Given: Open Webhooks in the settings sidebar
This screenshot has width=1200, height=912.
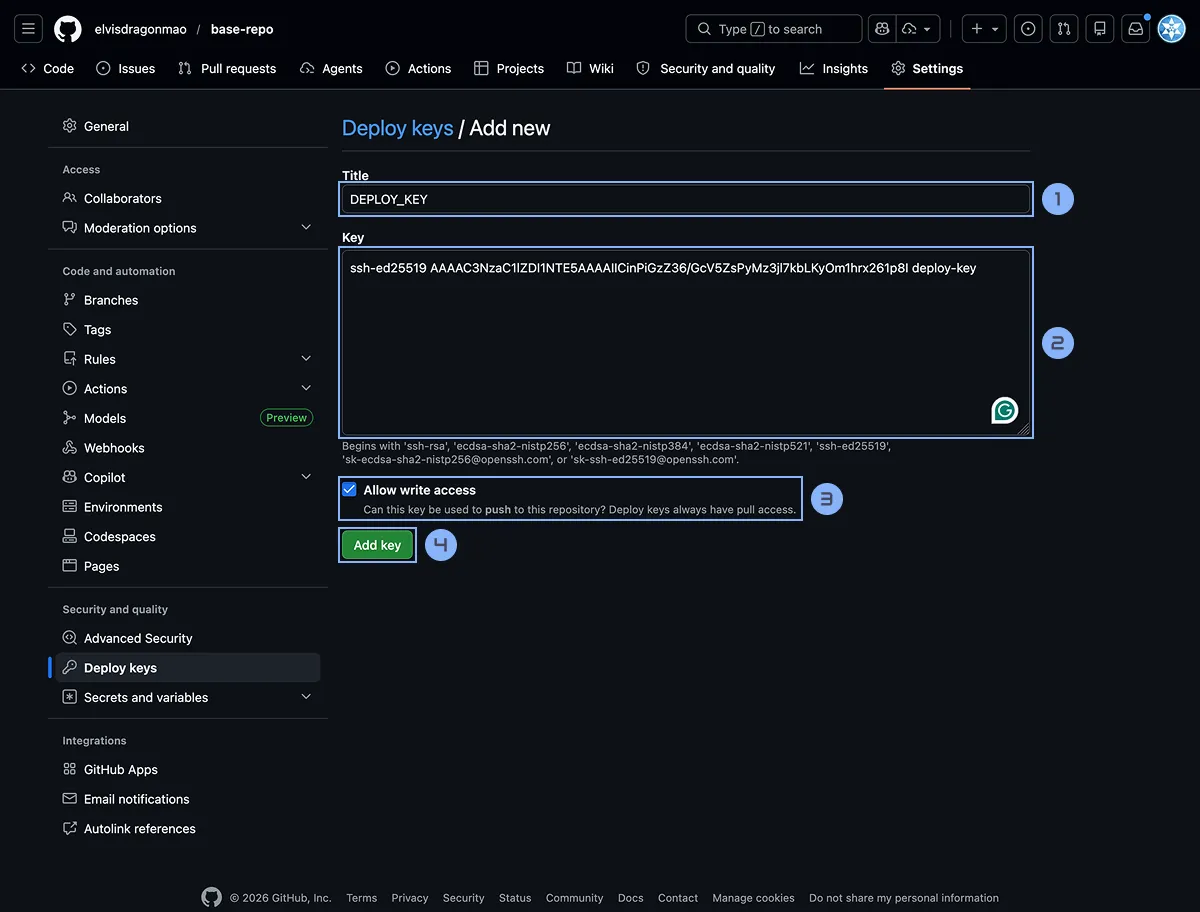Looking at the screenshot, I should coord(114,448).
